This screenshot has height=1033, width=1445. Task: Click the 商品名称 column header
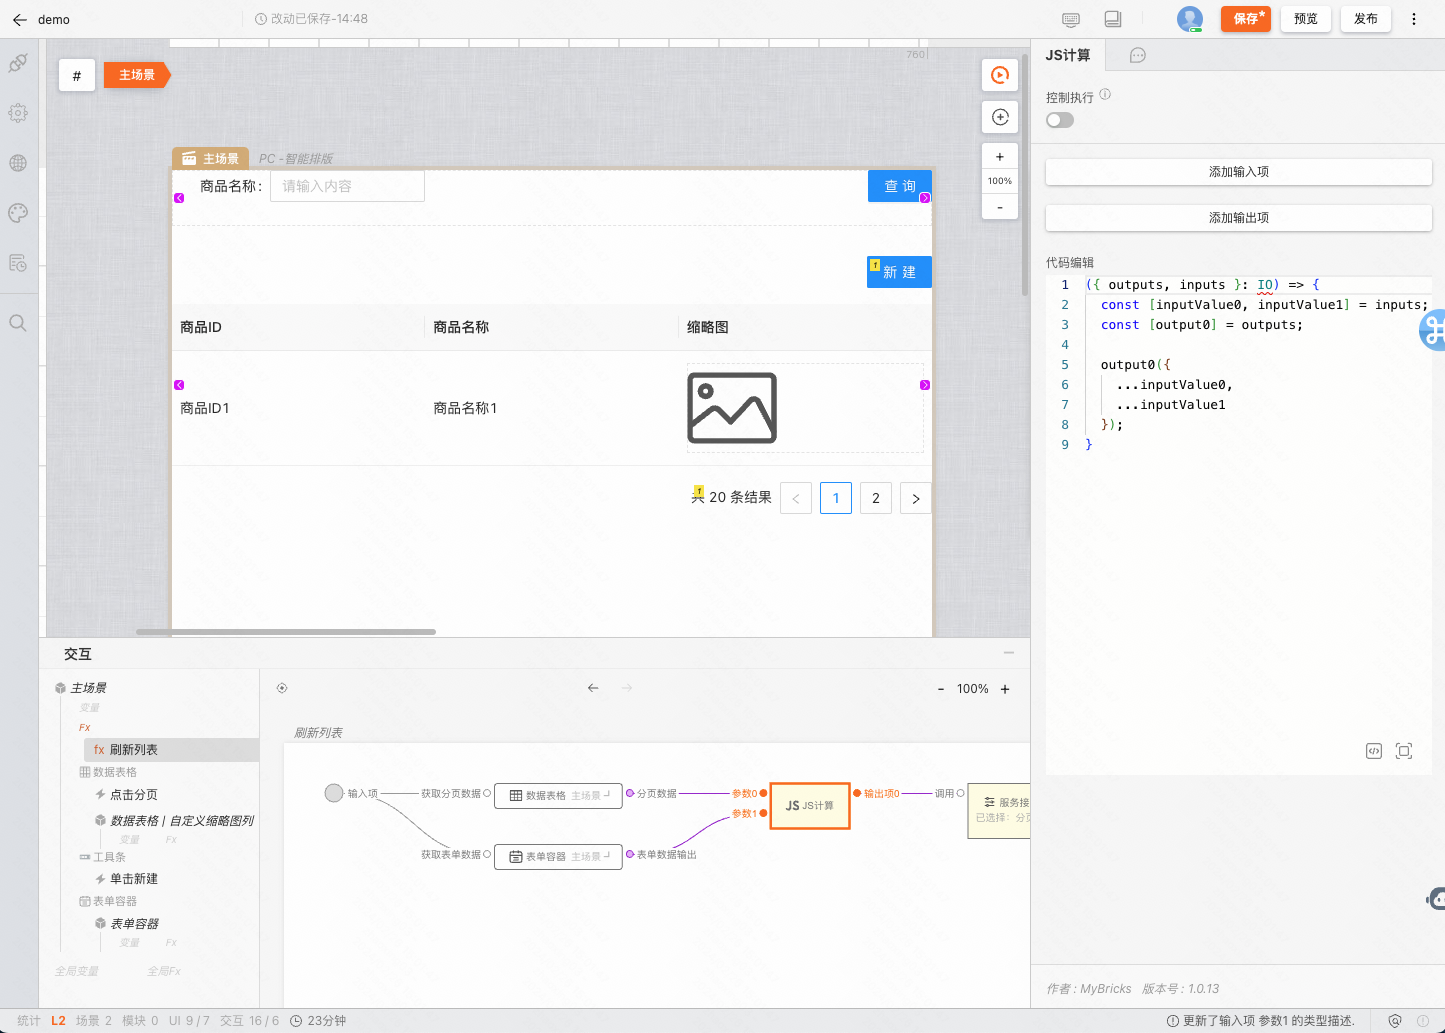(x=461, y=327)
